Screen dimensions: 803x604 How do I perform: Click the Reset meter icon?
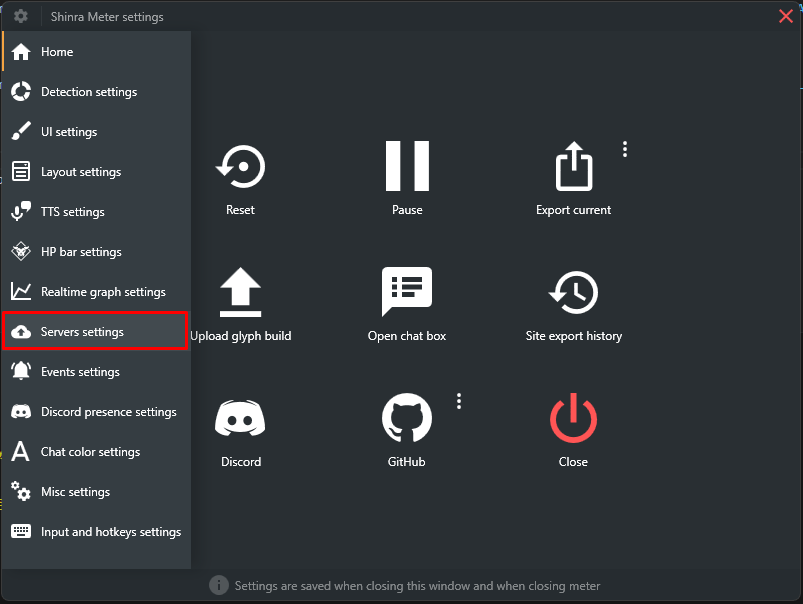(240, 166)
